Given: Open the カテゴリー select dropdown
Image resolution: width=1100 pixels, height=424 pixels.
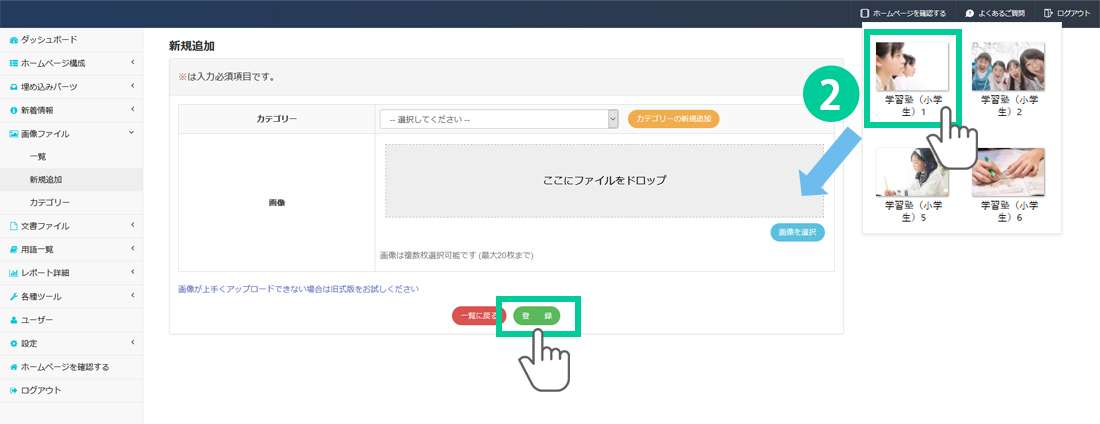Looking at the screenshot, I should (499, 119).
